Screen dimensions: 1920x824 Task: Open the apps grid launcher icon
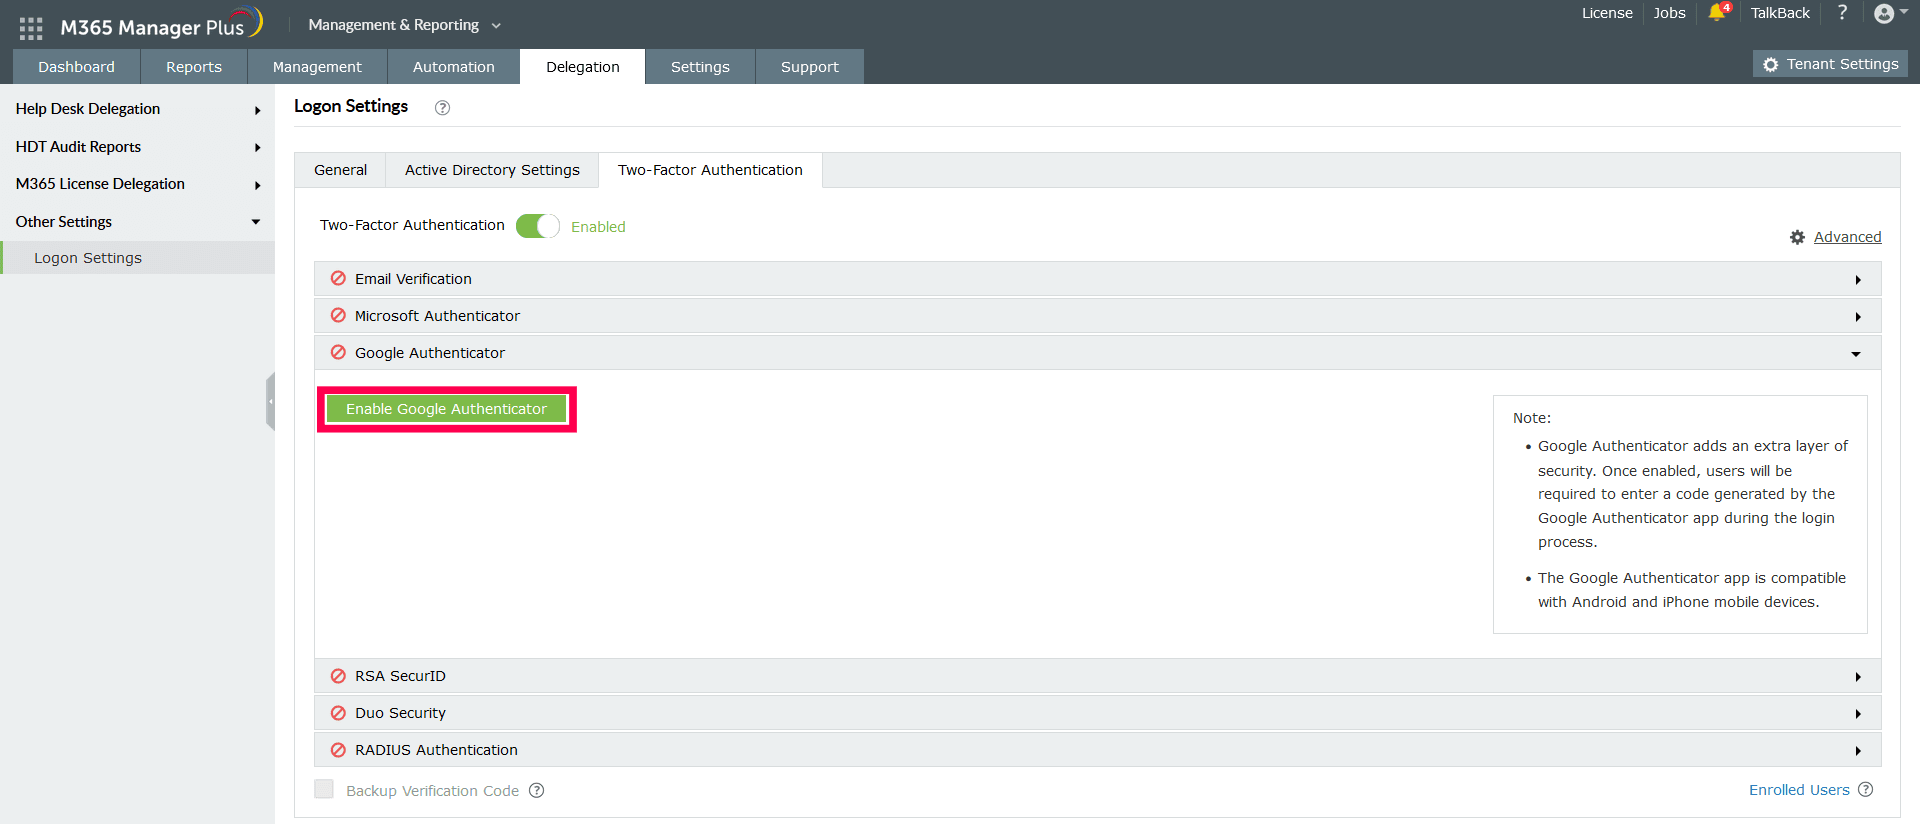(31, 28)
